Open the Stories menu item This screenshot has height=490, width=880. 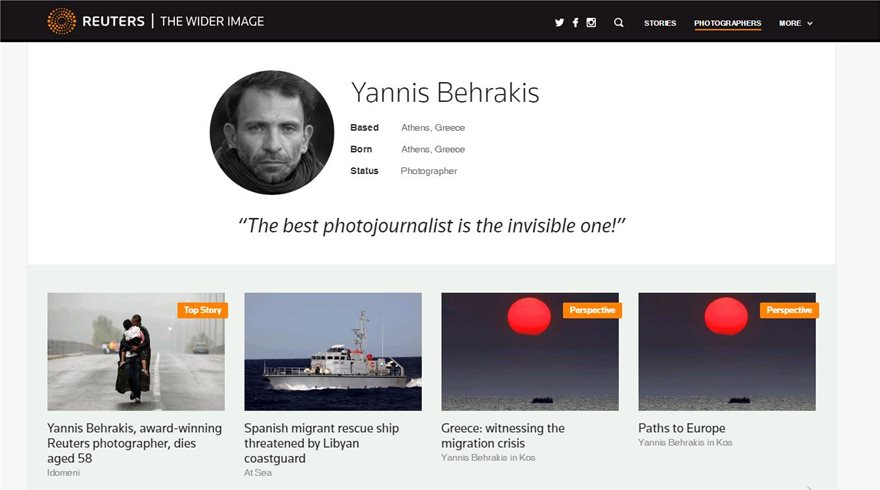[660, 23]
